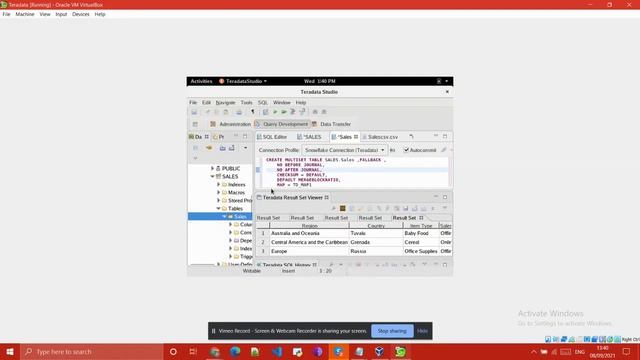Image resolution: width=640 pixels, height=360 pixels.
Task: Toggle the Autocommit checkbox
Action: [406, 150]
